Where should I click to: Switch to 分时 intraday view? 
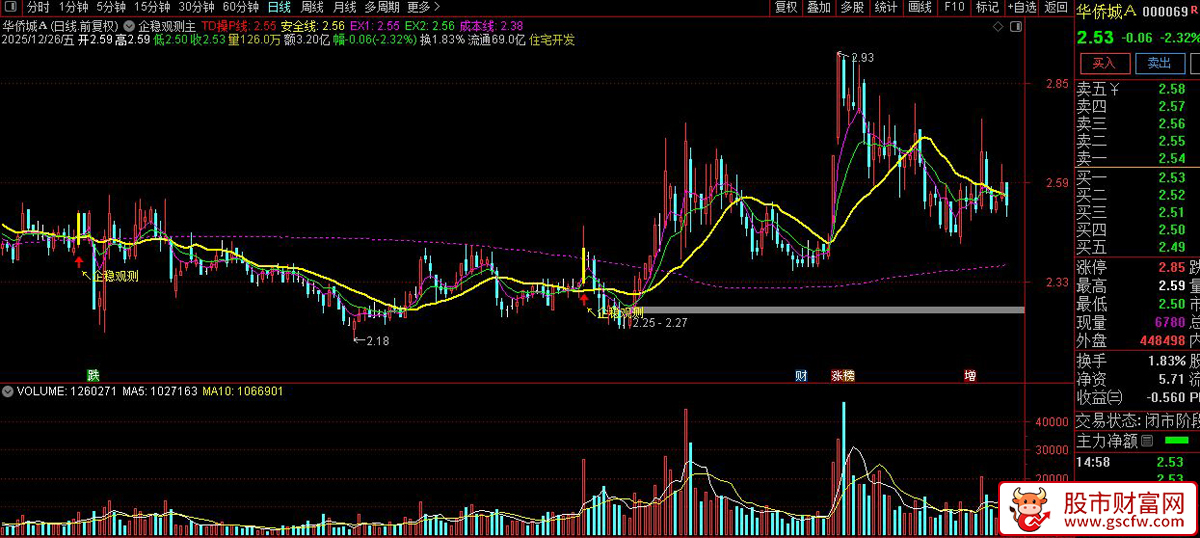click(37, 7)
